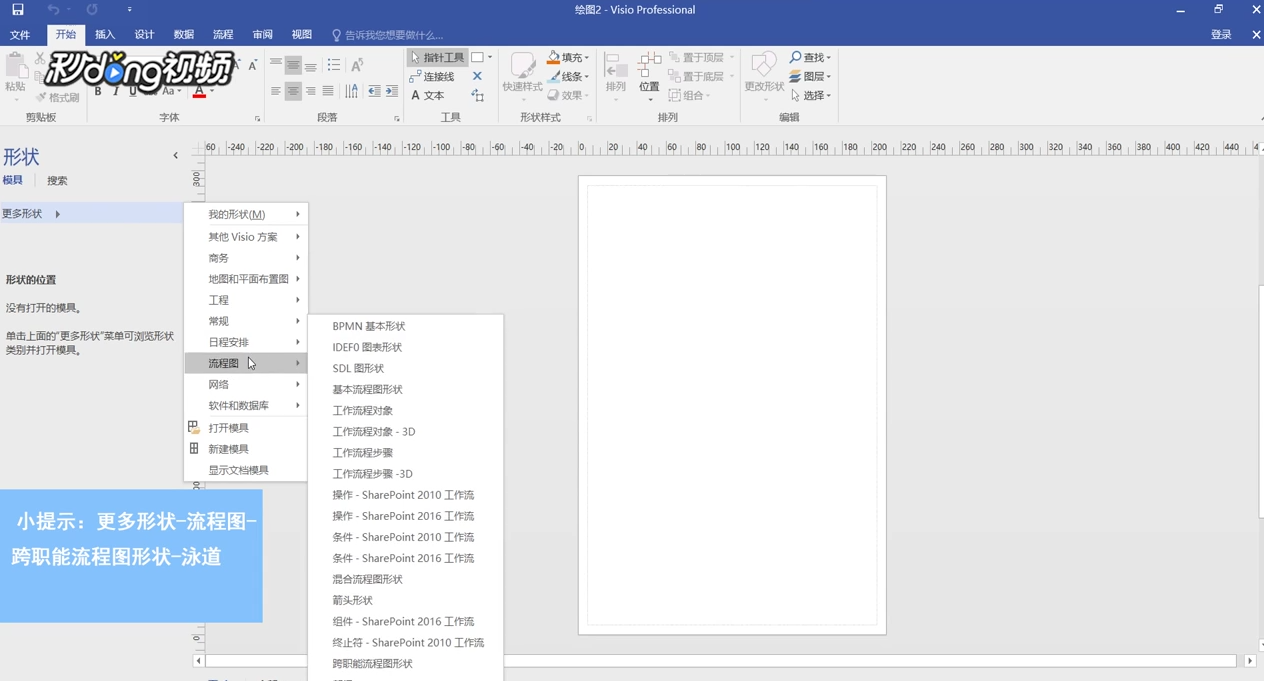
Task: Toggle Italic formatting
Action: pos(115,91)
